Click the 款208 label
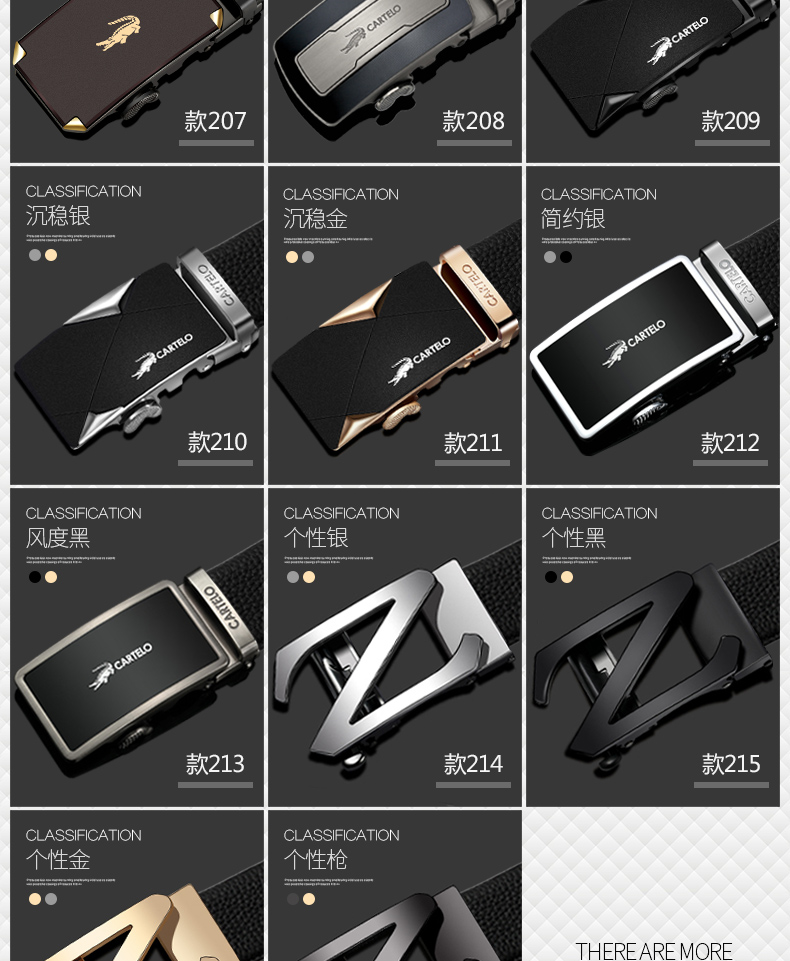Image resolution: width=790 pixels, height=961 pixels. (473, 121)
